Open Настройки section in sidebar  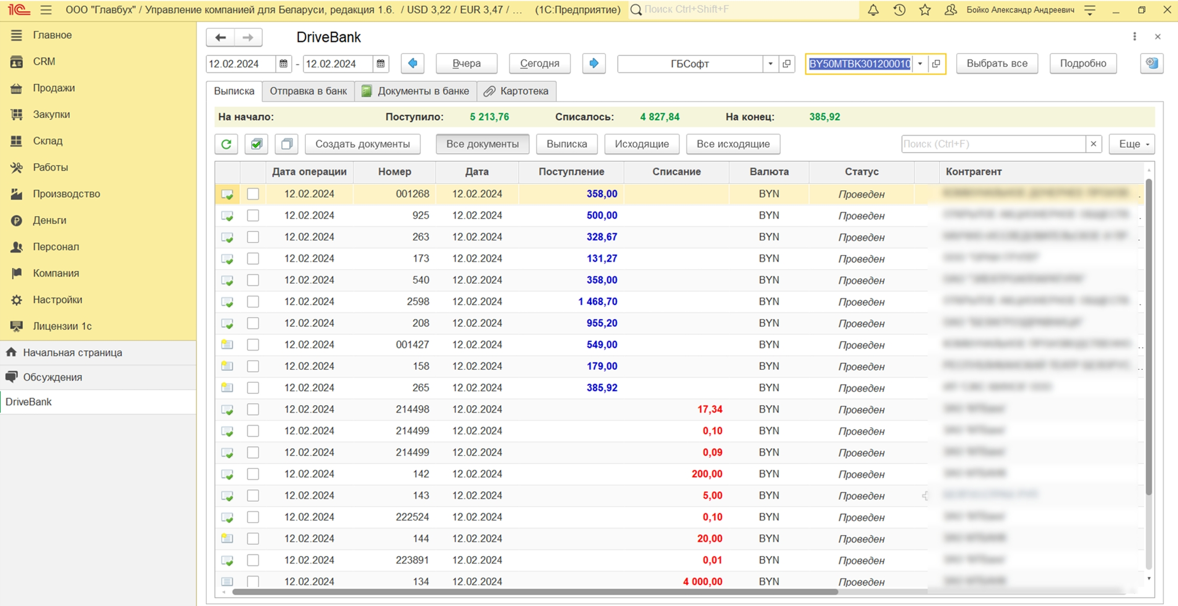[57, 300]
